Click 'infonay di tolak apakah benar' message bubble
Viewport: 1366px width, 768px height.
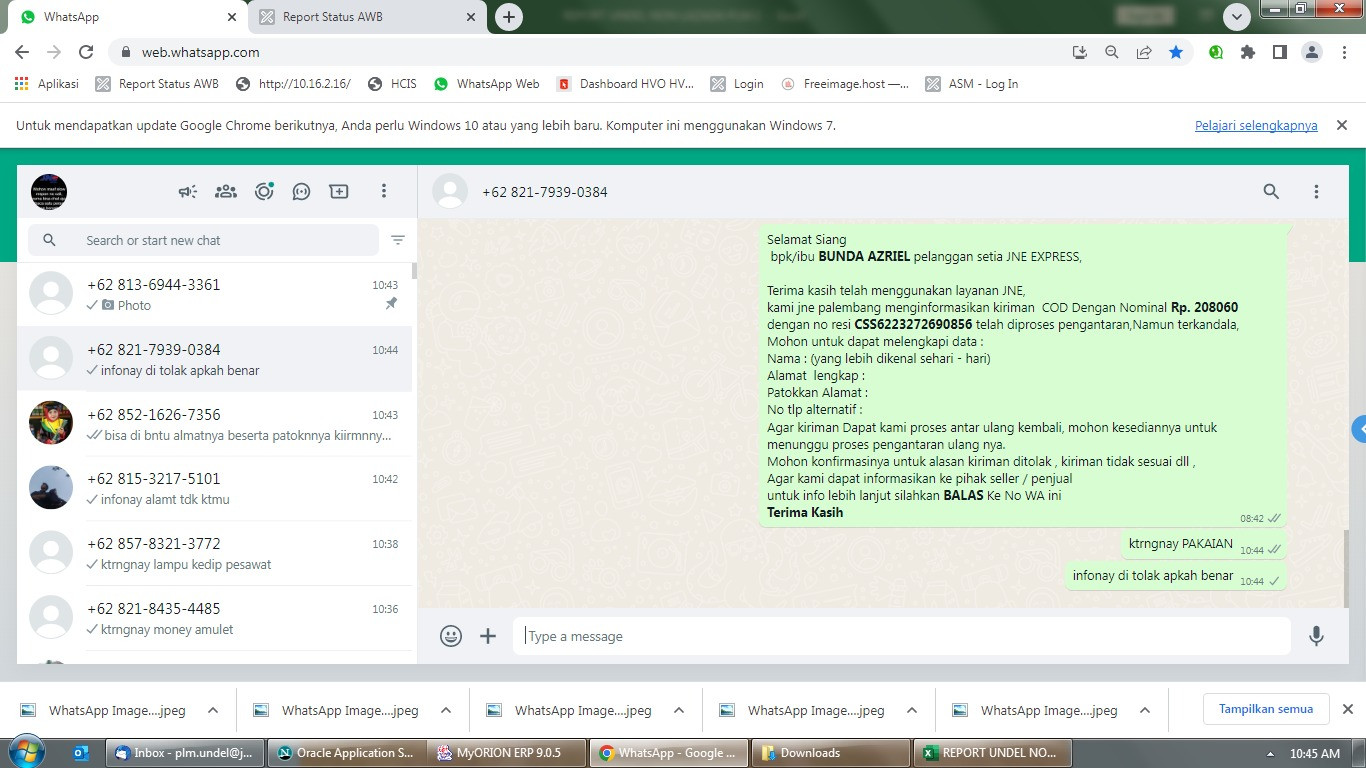click(x=1175, y=576)
